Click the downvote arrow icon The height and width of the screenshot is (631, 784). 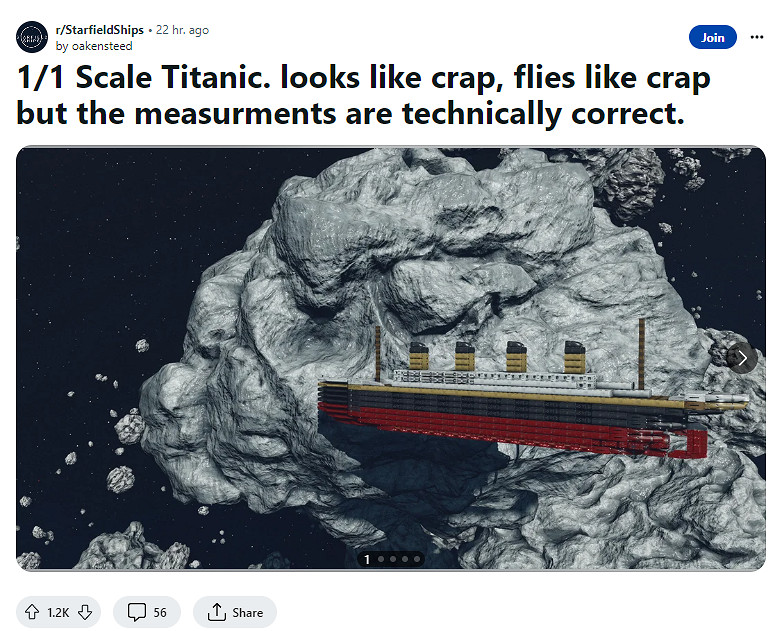pyautogui.click(x=85, y=612)
